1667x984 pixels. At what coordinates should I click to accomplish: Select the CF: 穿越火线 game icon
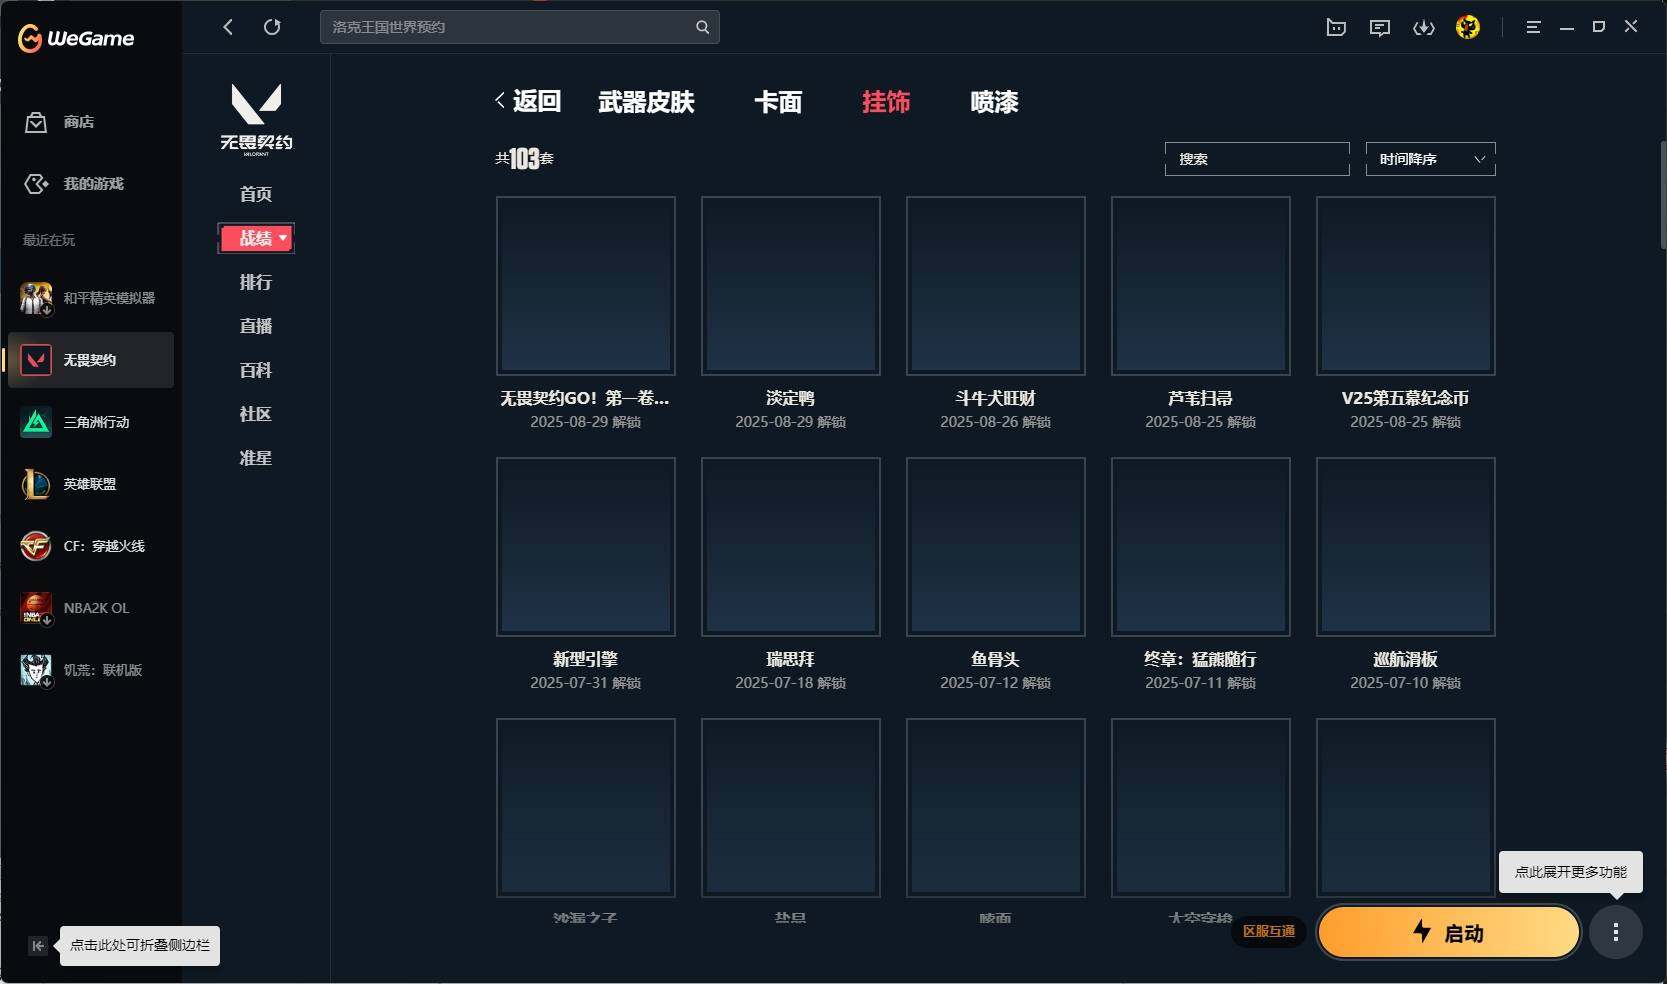(x=36, y=546)
